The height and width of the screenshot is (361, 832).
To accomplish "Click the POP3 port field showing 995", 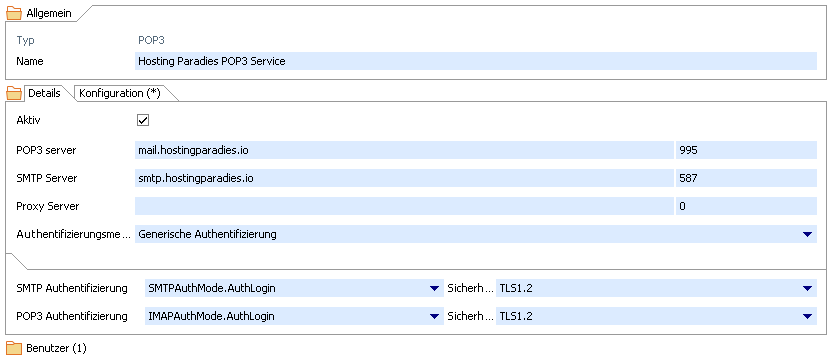I will tap(746, 150).
